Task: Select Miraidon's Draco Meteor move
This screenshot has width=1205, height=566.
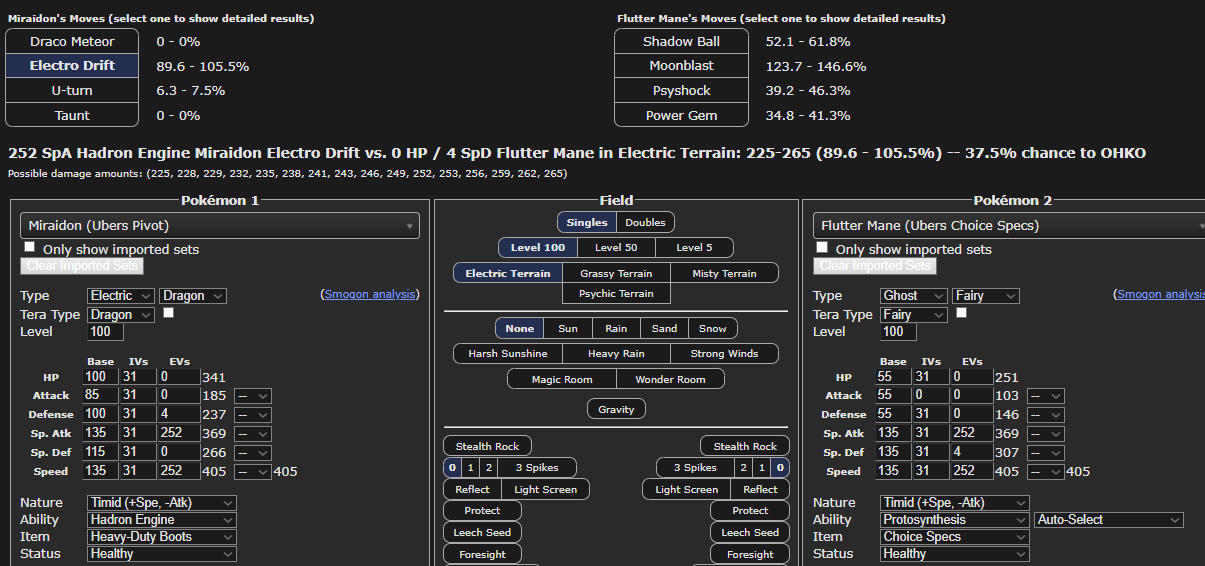Action: 72,41
